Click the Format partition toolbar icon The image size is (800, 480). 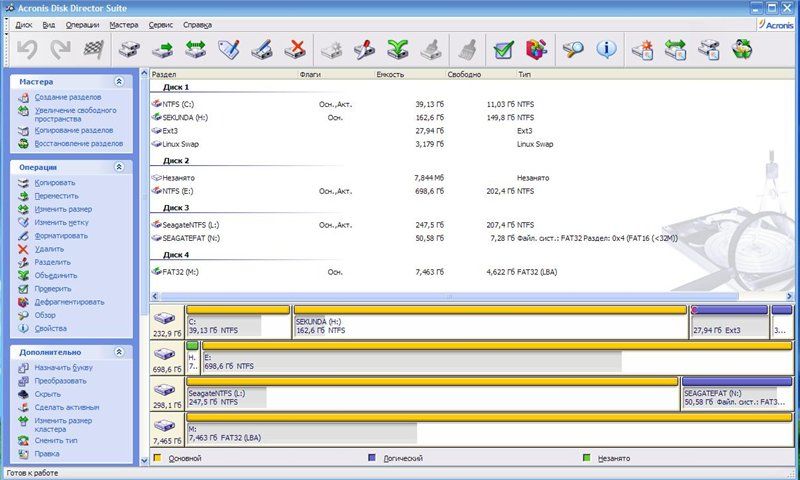pyautogui.click(x=262, y=49)
